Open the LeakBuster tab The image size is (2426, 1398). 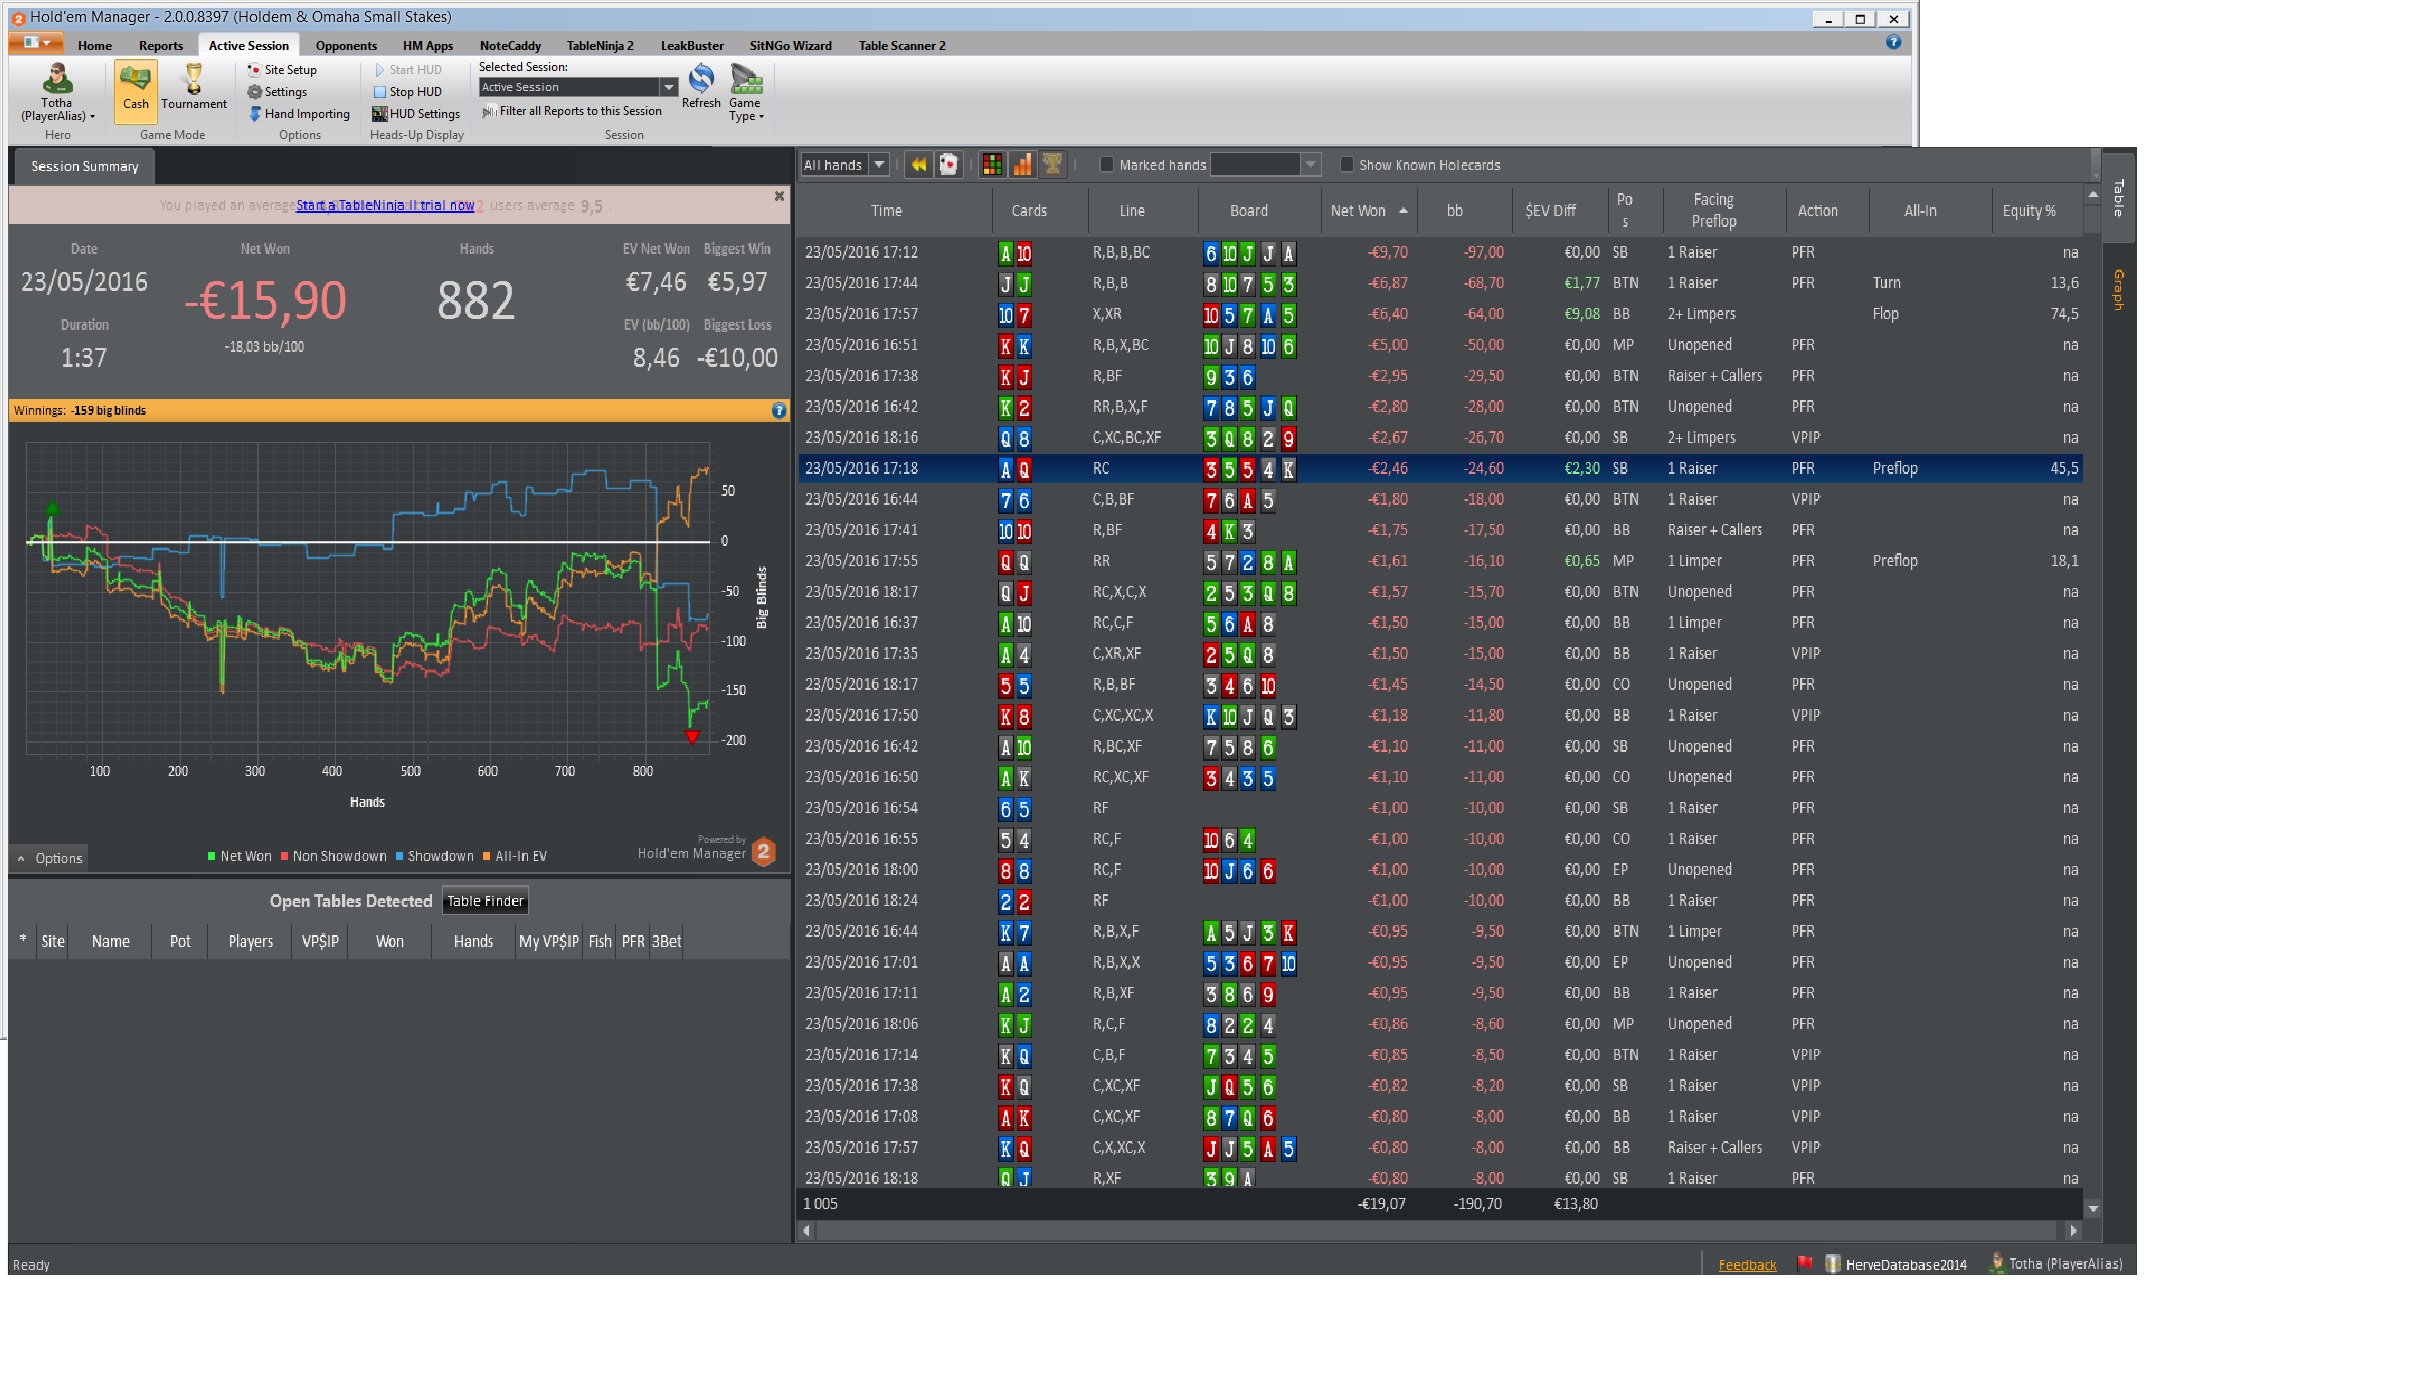(x=692, y=46)
